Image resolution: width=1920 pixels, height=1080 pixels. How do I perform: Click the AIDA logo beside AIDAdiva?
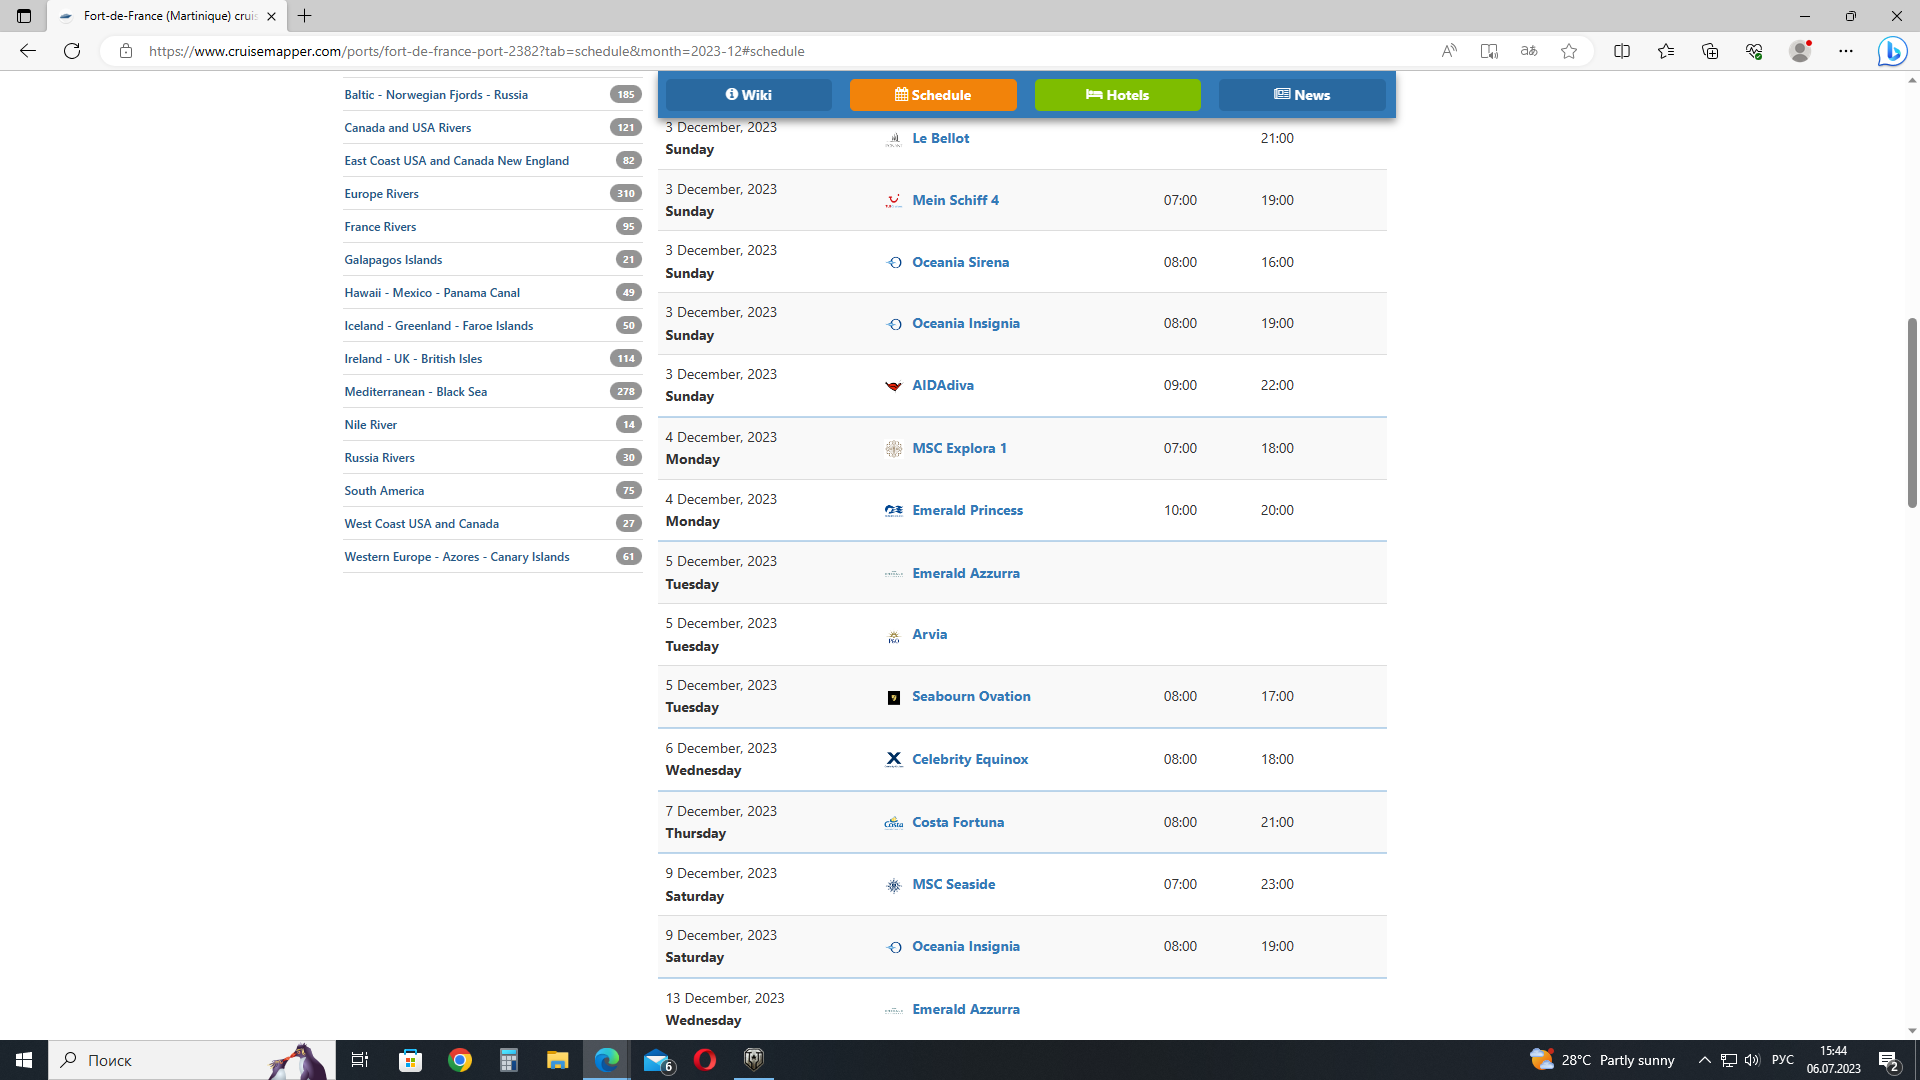(894, 386)
